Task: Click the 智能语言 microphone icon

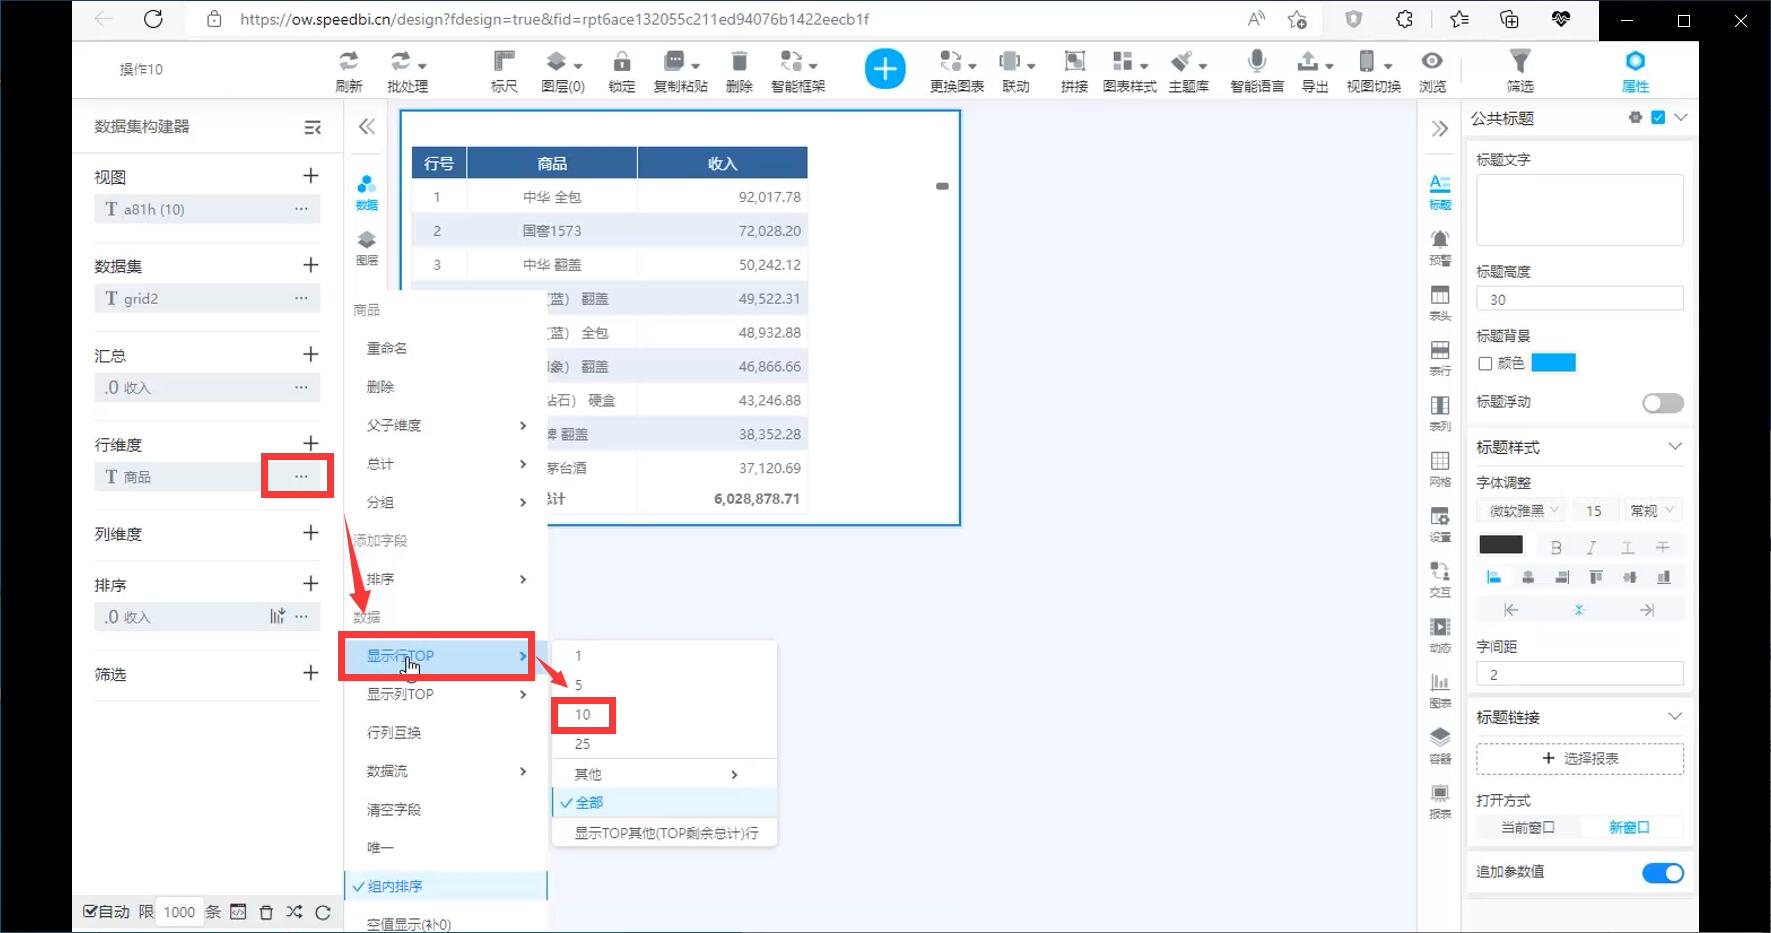Action: (1257, 62)
